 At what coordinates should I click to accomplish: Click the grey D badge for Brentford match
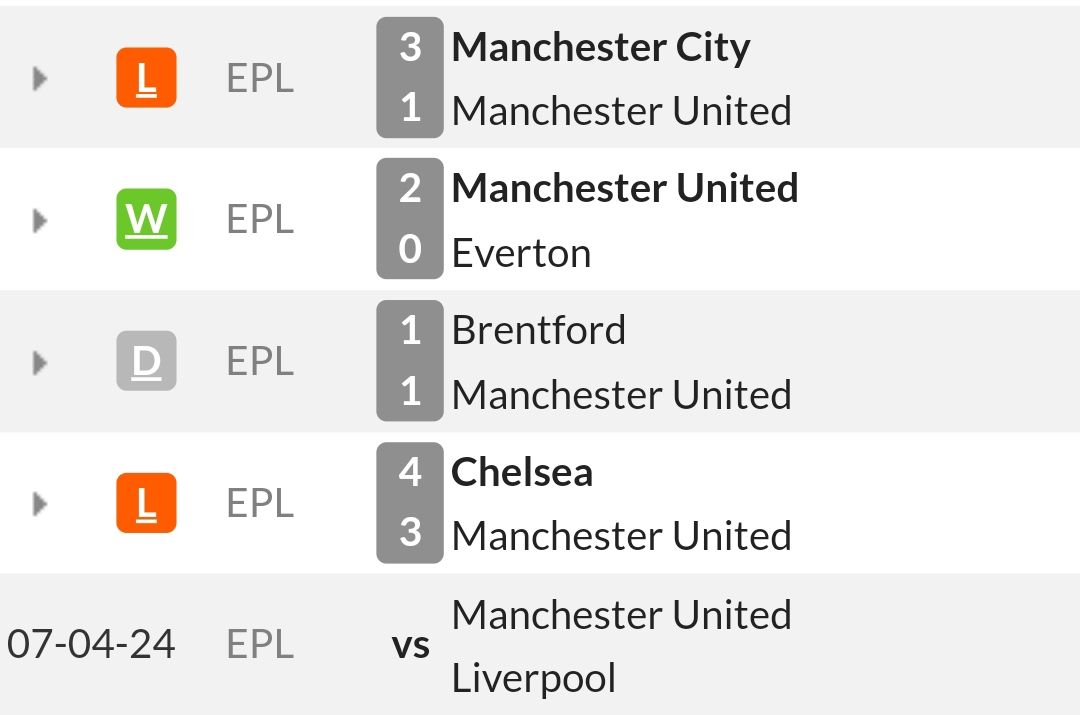(x=146, y=361)
